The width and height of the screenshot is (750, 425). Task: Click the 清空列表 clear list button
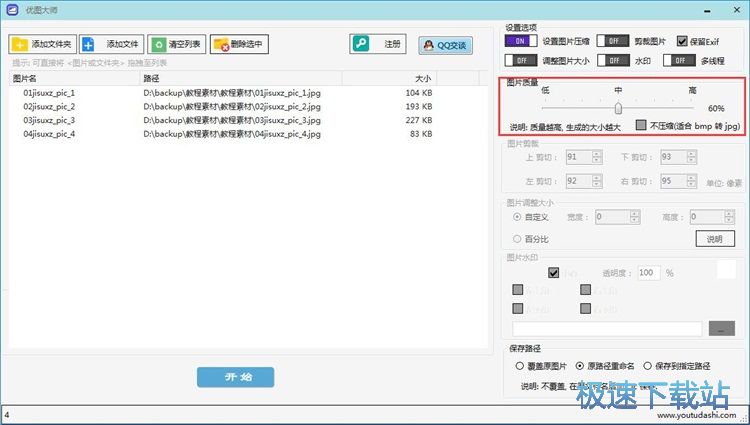[x=176, y=44]
